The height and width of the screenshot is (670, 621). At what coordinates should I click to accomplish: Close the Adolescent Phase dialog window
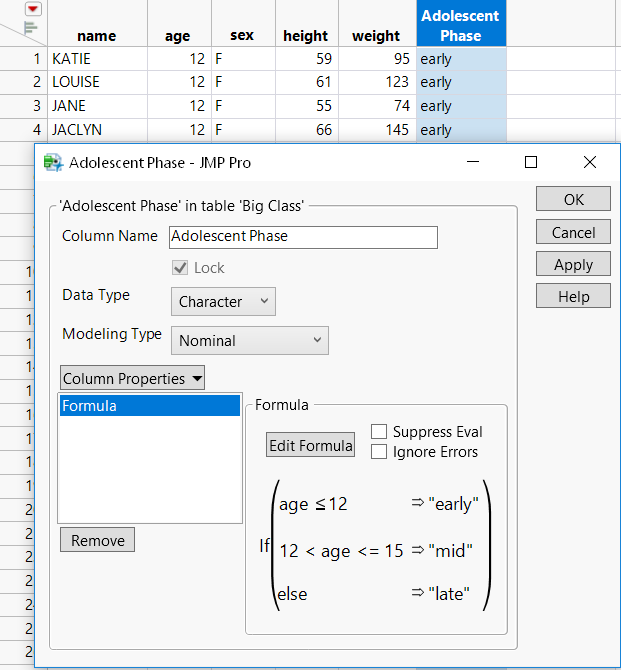[589, 162]
